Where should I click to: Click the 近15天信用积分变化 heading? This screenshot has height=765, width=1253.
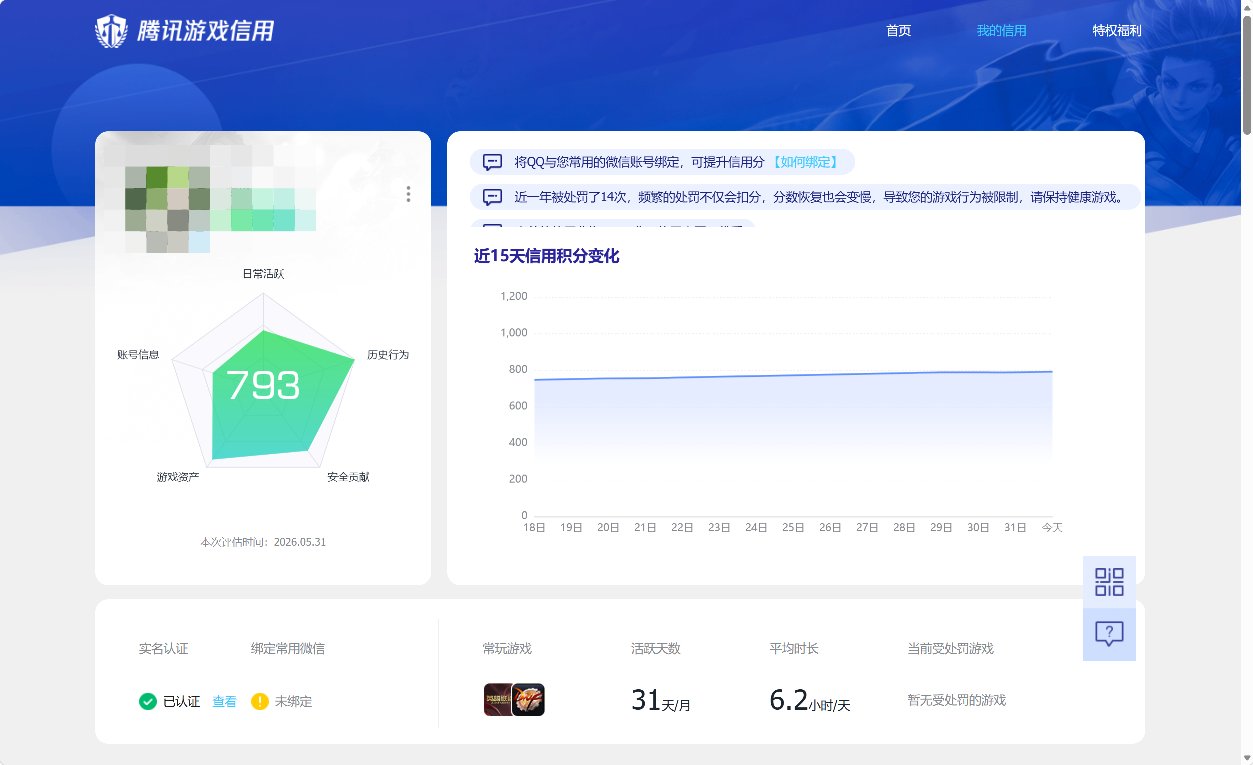point(547,256)
